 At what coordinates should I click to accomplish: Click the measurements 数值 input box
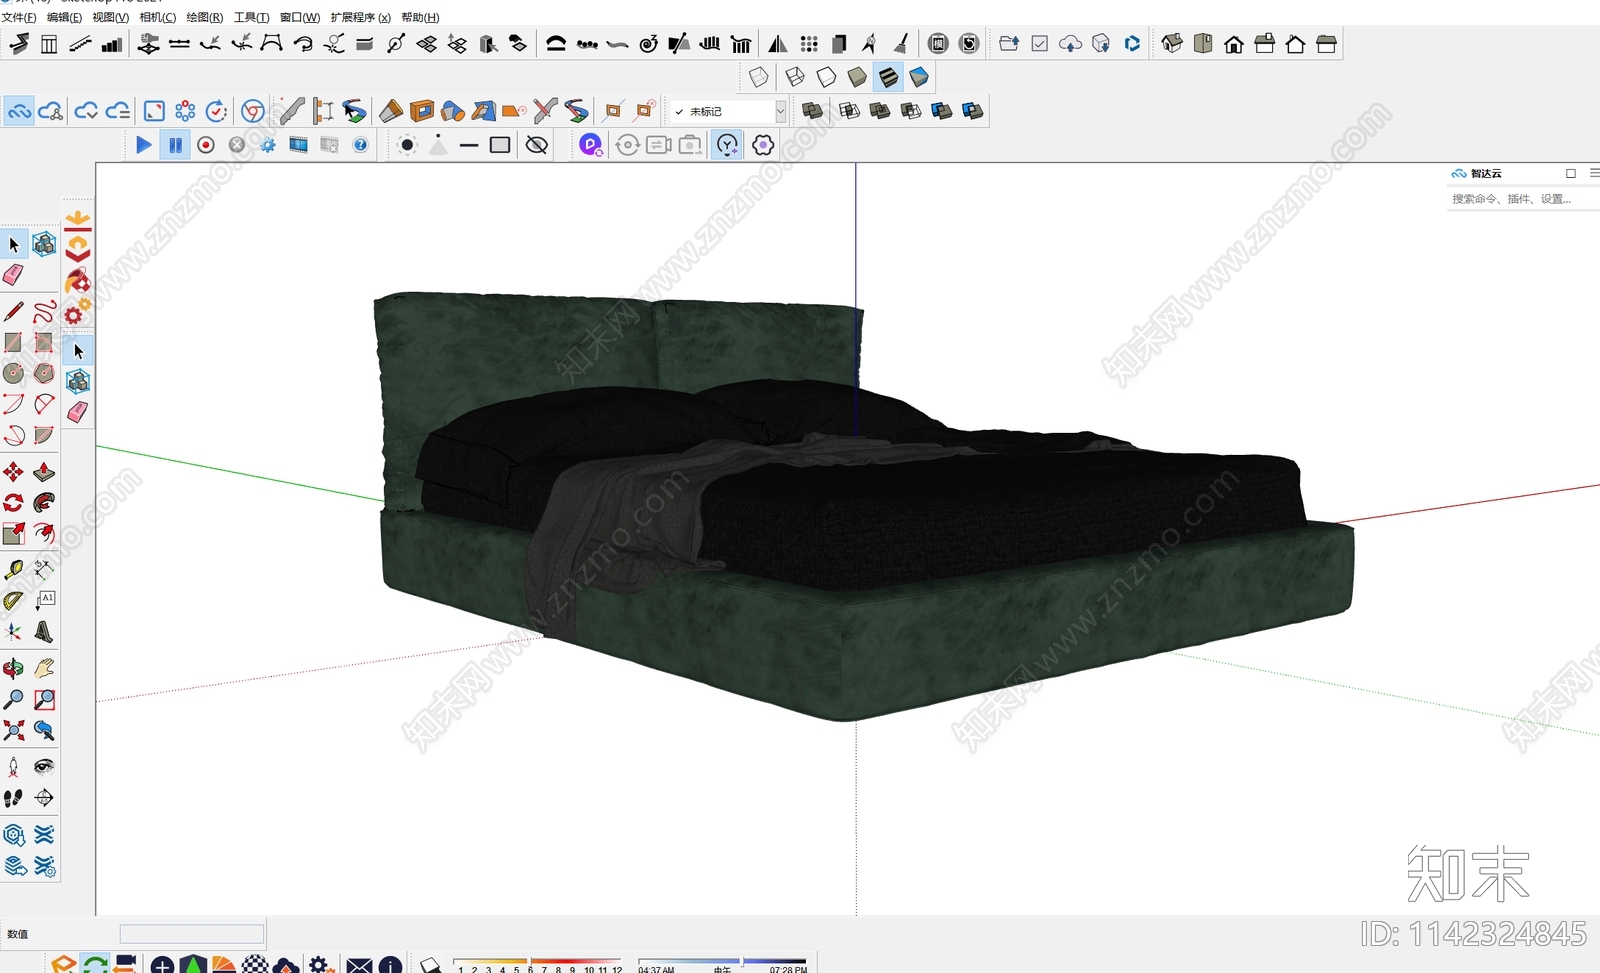(x=192, y=934)
